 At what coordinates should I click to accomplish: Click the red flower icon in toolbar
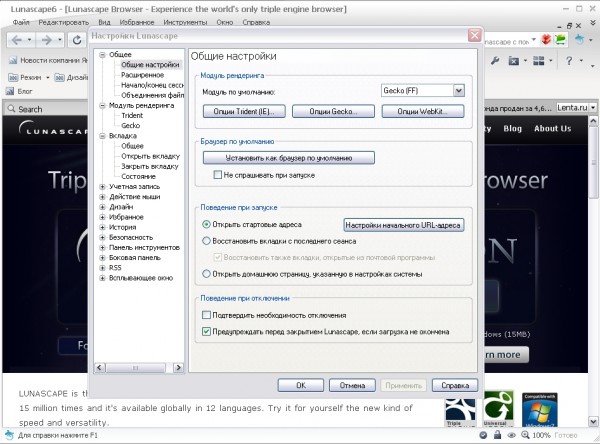tap(546, 39)
